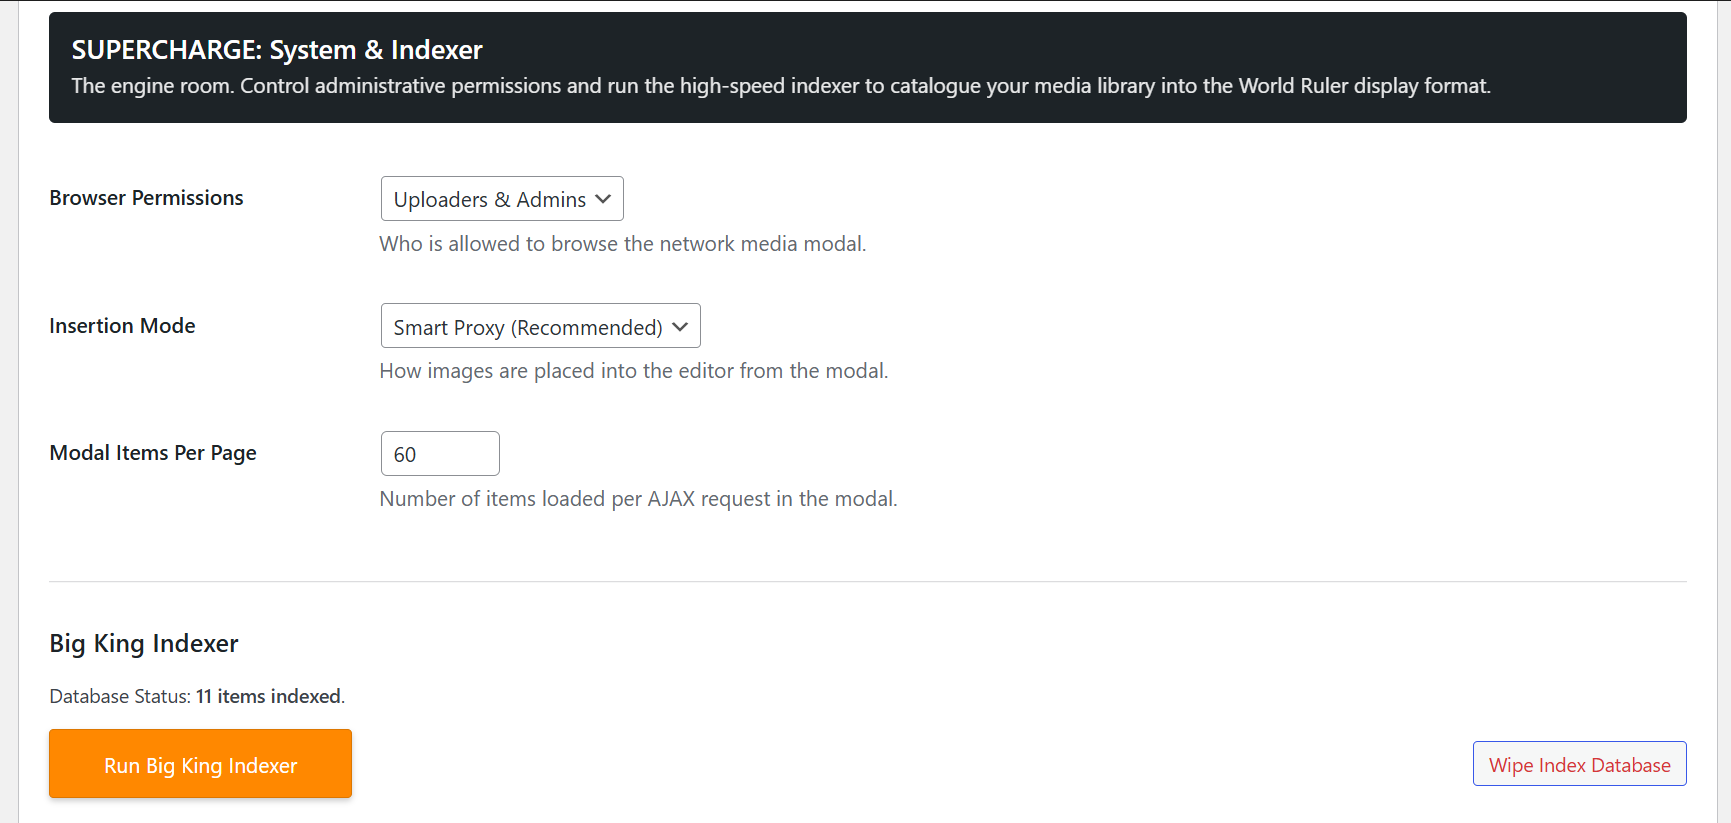
Task: Run the Big King Indexer
Action: pos(200,764)
